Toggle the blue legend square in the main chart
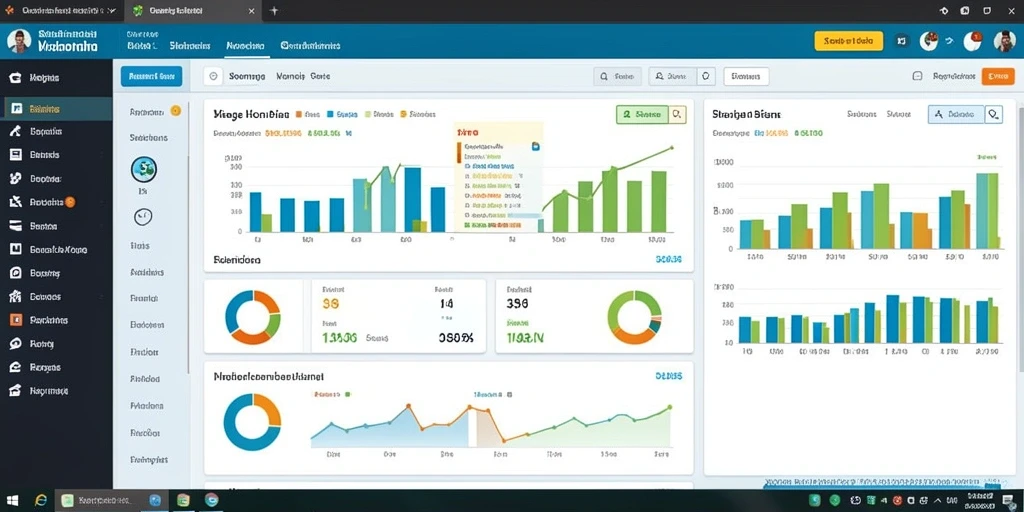Image resolution: width=1024 pixels, height=512 pixels. (330, 114)
